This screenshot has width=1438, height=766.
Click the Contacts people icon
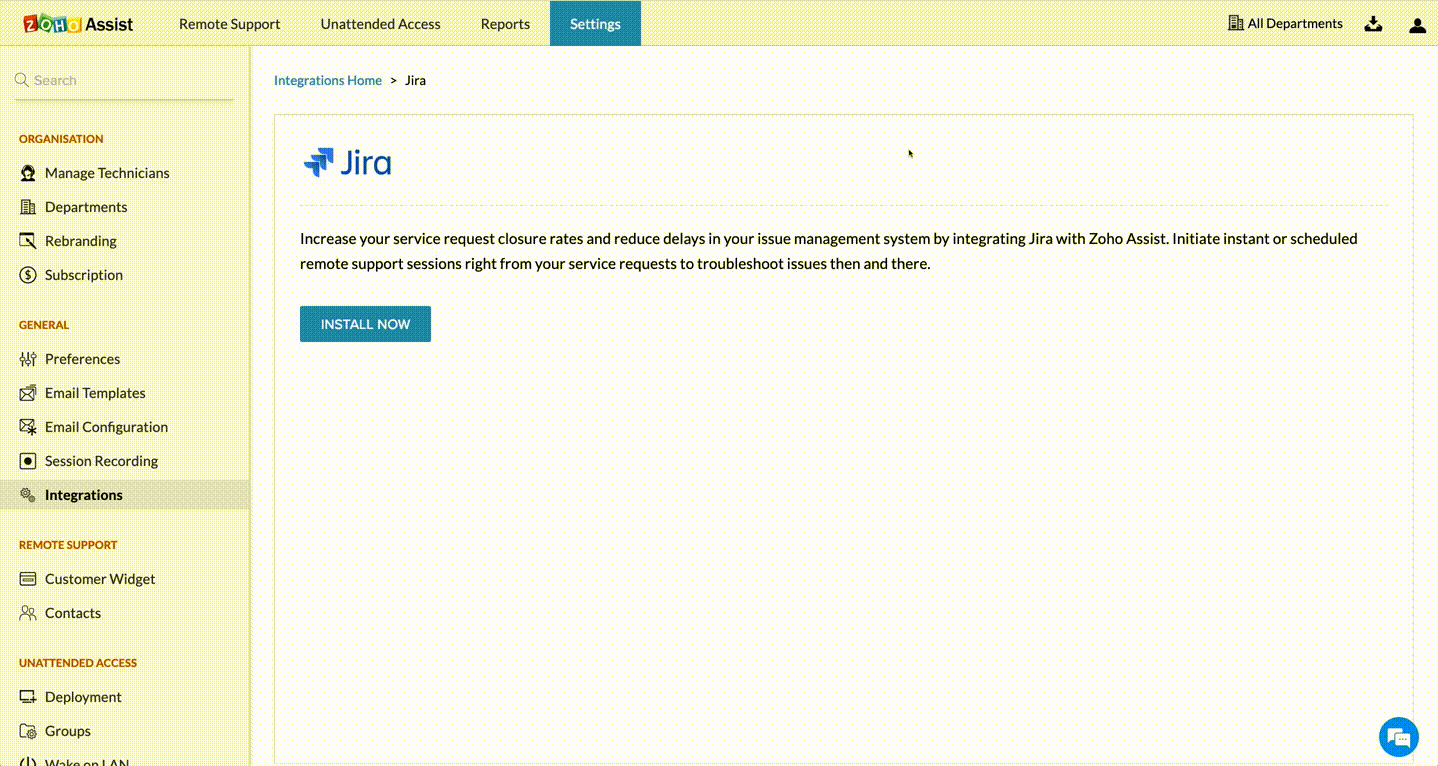28,613
